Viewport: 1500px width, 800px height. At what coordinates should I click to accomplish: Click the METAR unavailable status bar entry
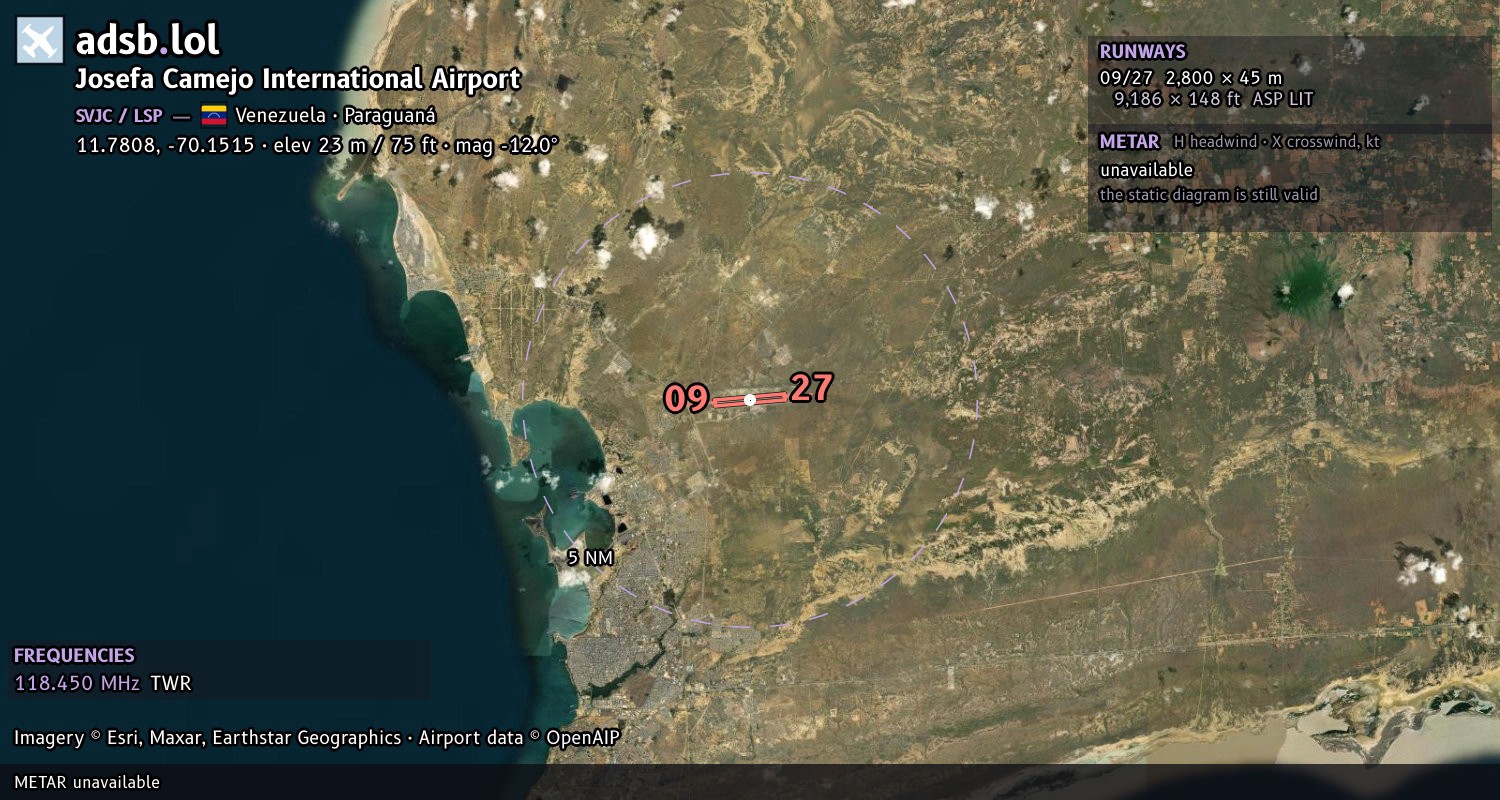(87, 782)
